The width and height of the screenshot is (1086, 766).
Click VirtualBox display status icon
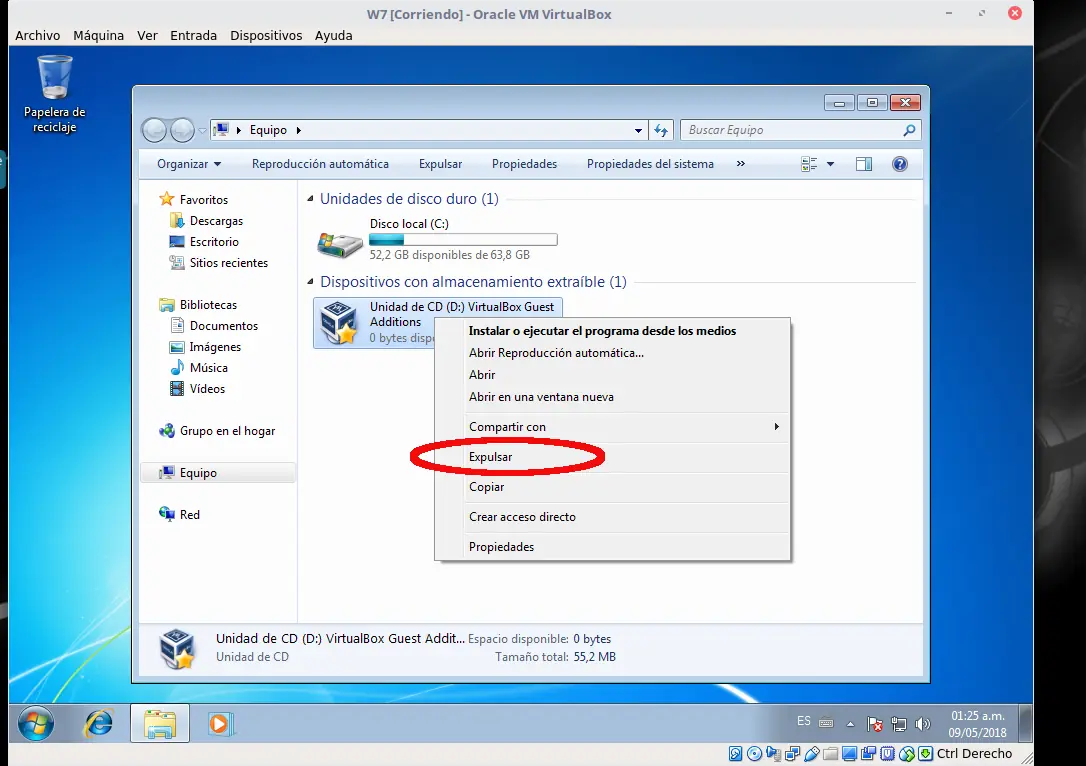pyautogui.click(x=849, y=754)
